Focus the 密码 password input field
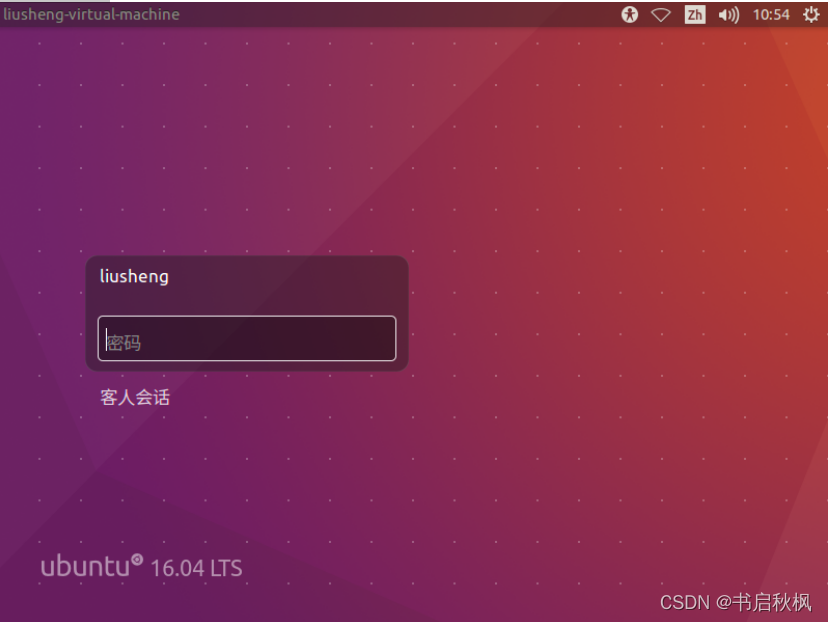The height and width of the screenshot is (622, 828). point(247,338)
